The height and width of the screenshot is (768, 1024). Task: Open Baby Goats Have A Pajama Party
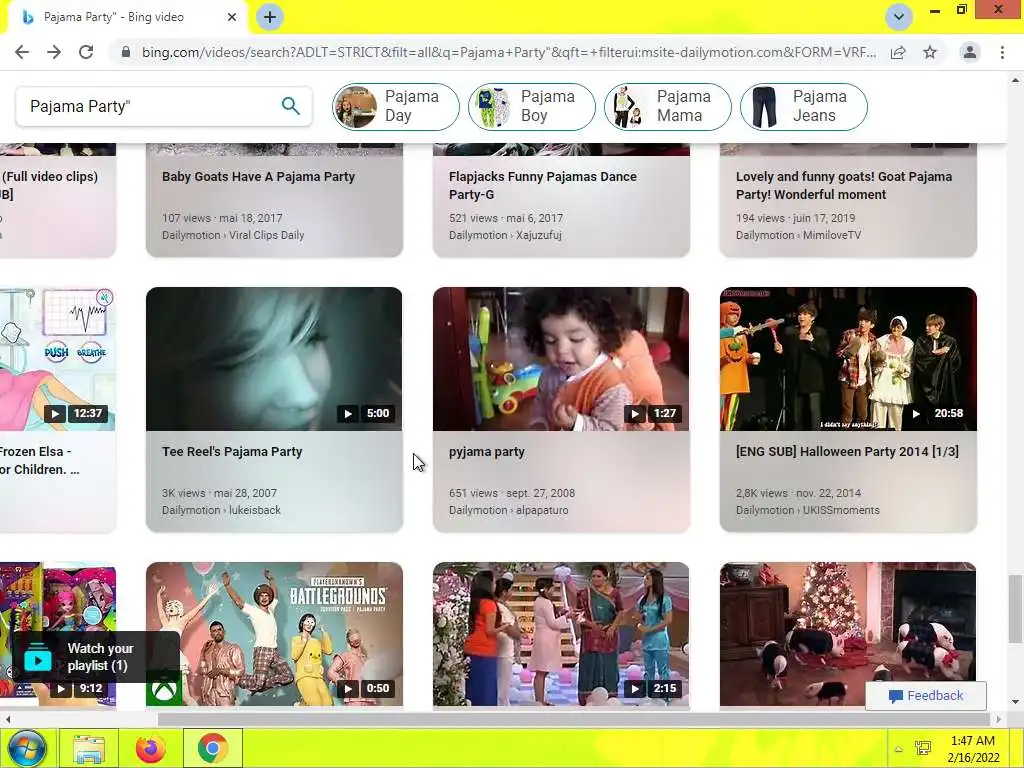tap(259, 176)
